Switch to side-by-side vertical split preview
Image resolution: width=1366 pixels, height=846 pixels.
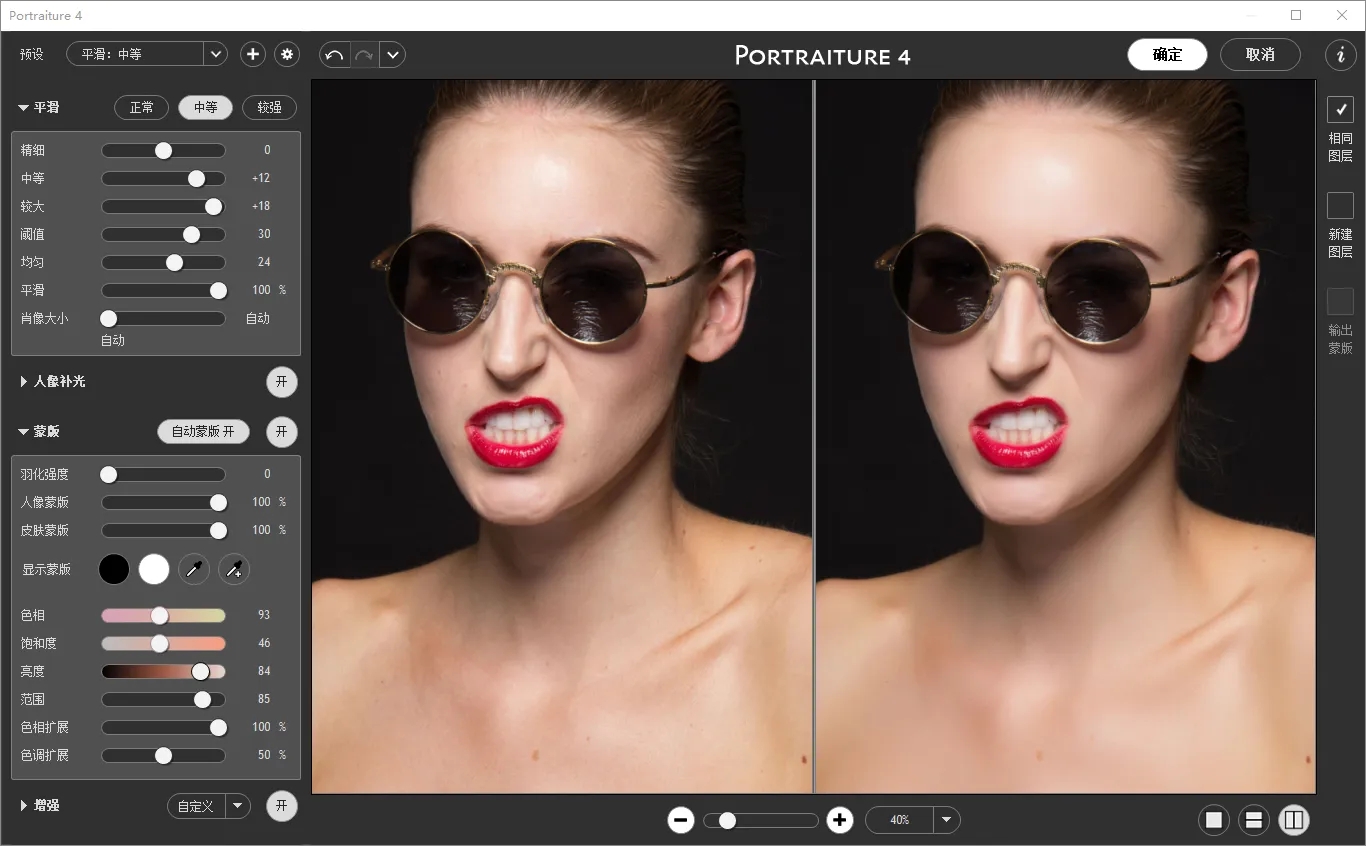tap(1293, 820)
